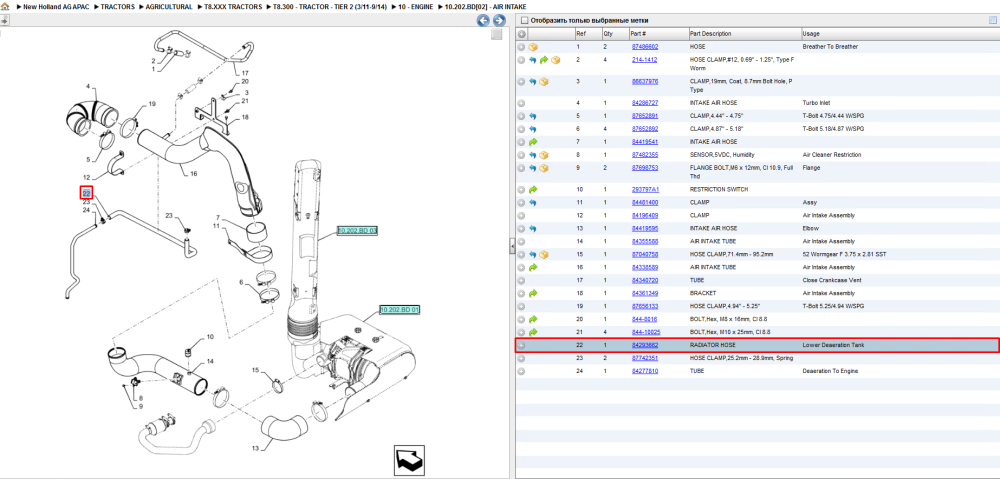The image size is (1000, 479).
Task: Select callout 16 on the diagram
Action: tap(193, 173)
